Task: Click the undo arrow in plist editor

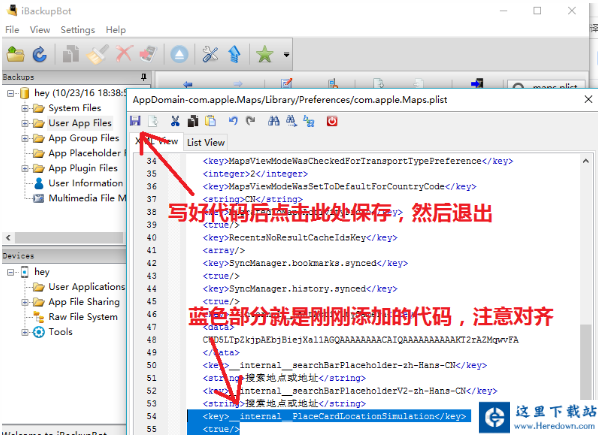Action: (x=233, y=121)
